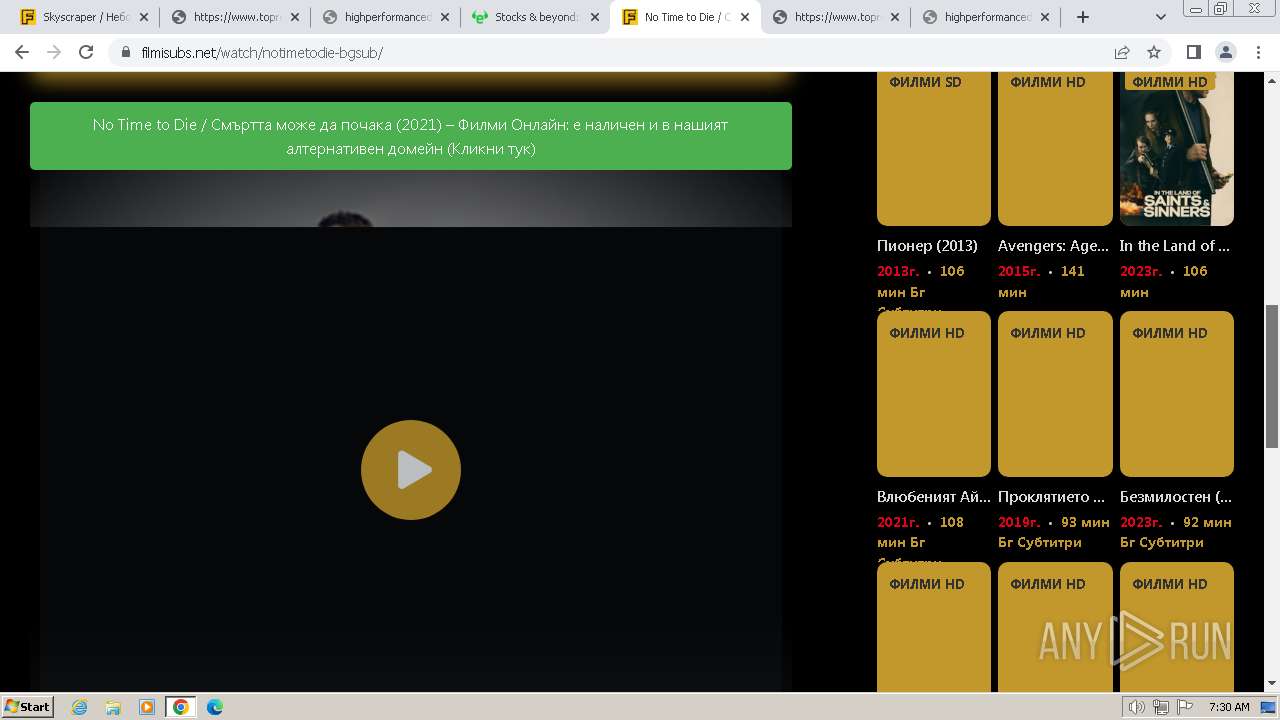This screenshot has width=1280, height=720.
Task: Click the Безмилостен title link
Action: [x=1175, y=497]
